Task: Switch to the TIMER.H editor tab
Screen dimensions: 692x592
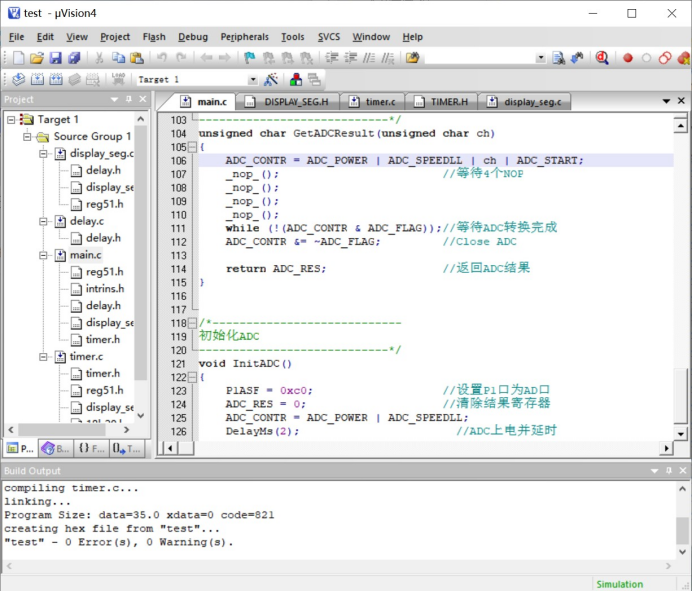Action: click(441, 102)
